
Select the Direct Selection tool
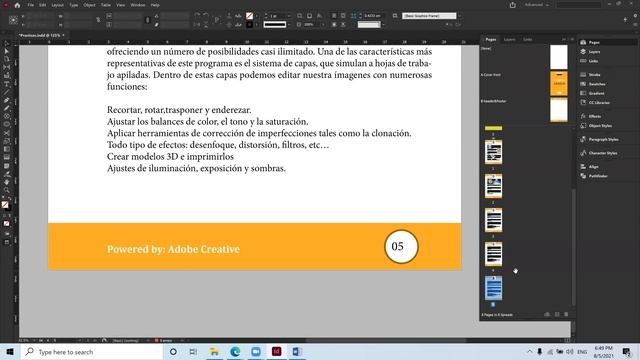7,51
